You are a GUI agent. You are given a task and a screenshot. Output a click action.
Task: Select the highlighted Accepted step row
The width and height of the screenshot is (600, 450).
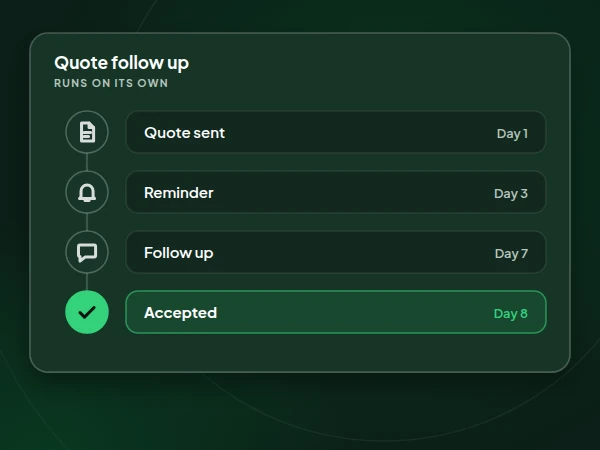click(336, 312)
